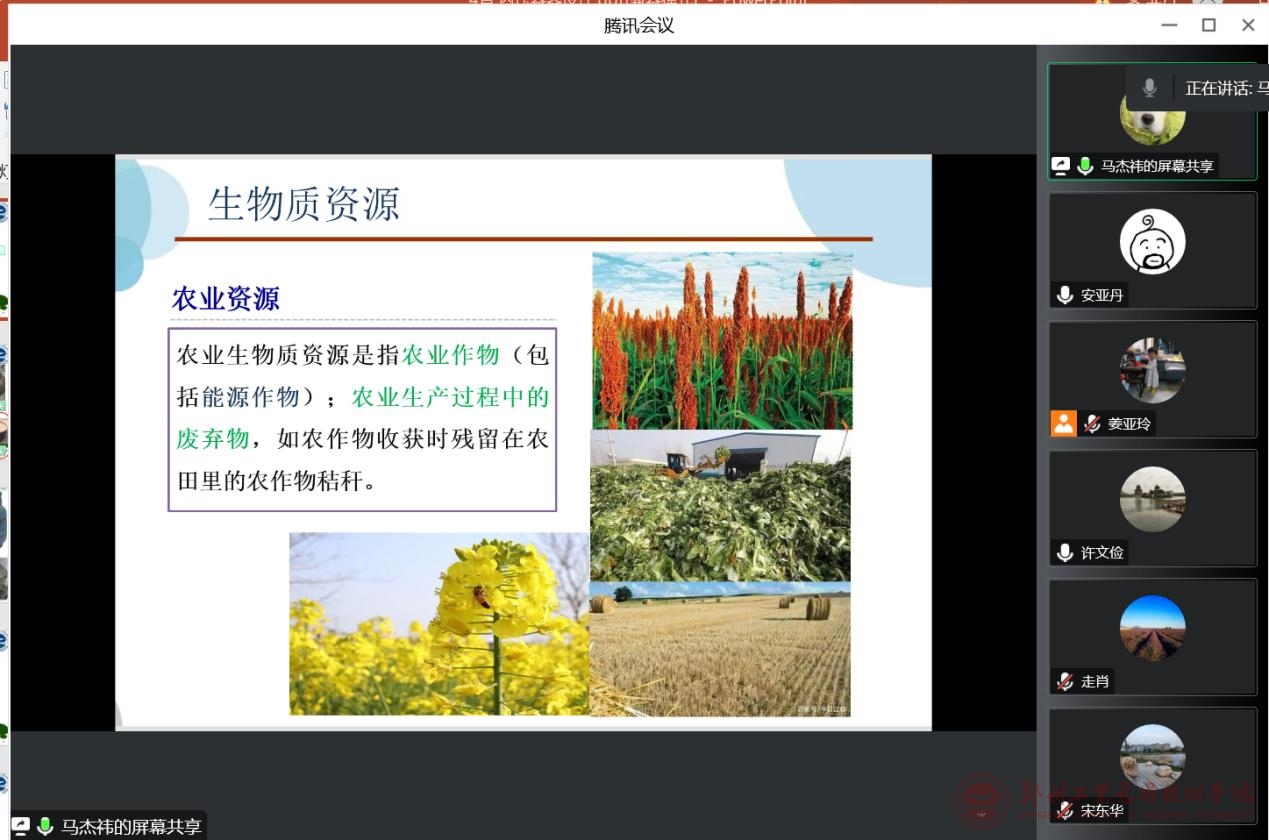Click the 正在讲话 speaker banner
The height and width of the screenshot is (840, 1269).
click(x=1218, y=88)
